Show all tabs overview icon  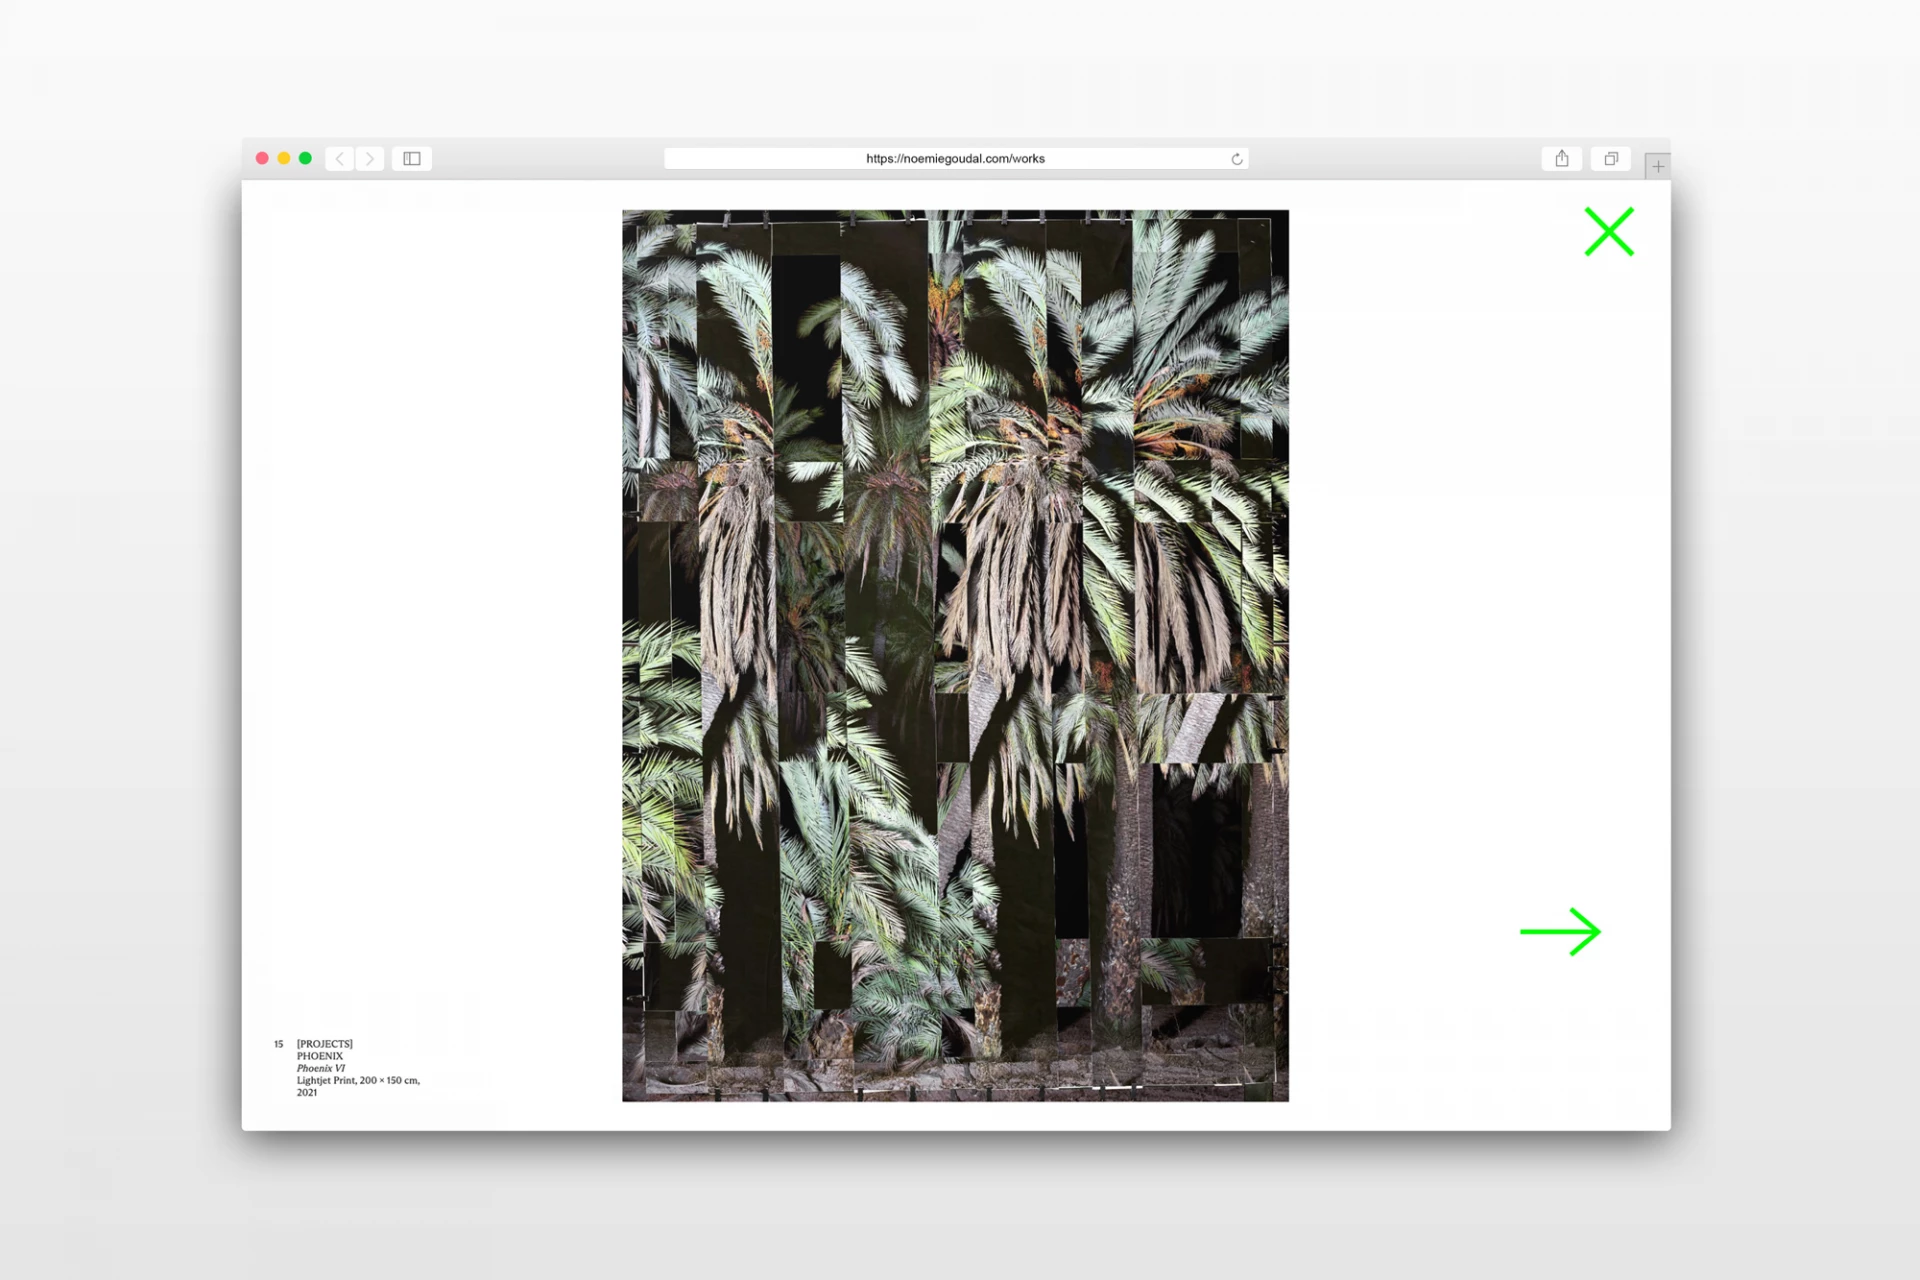(x=1611, y=159)
